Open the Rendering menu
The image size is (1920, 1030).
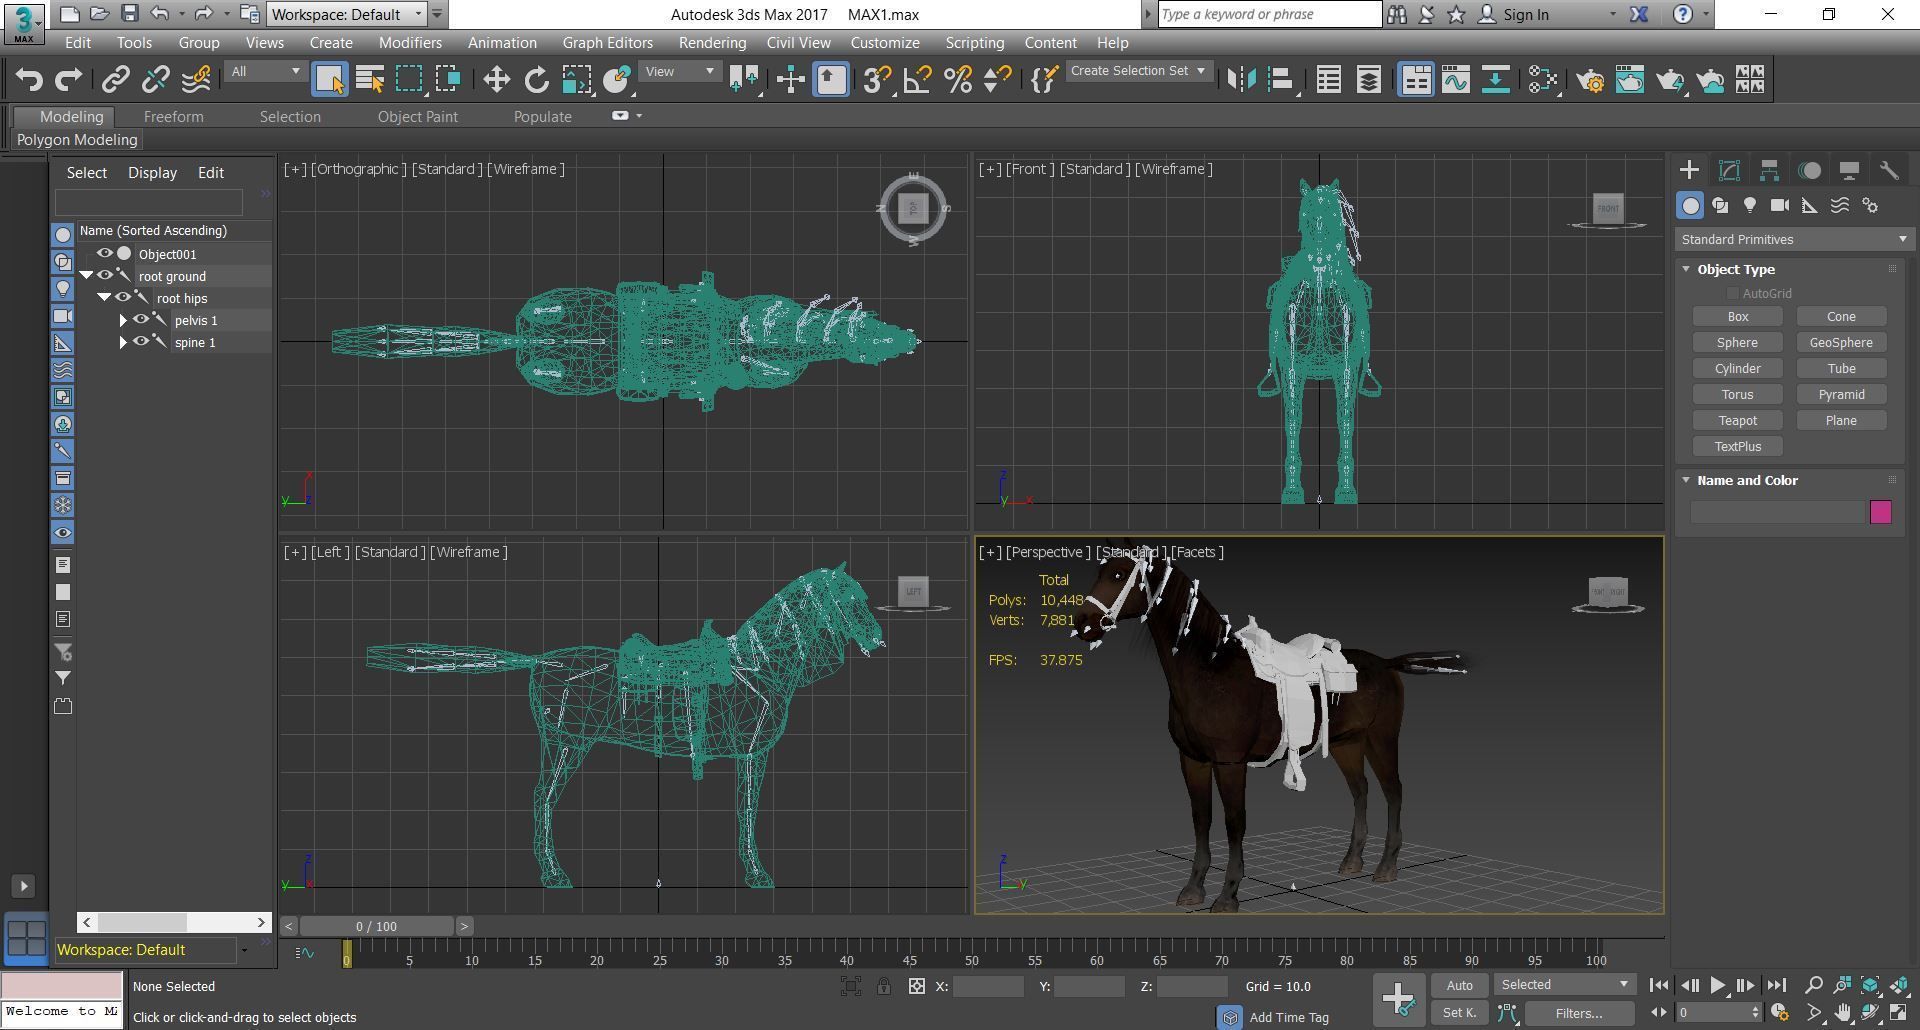712,43
